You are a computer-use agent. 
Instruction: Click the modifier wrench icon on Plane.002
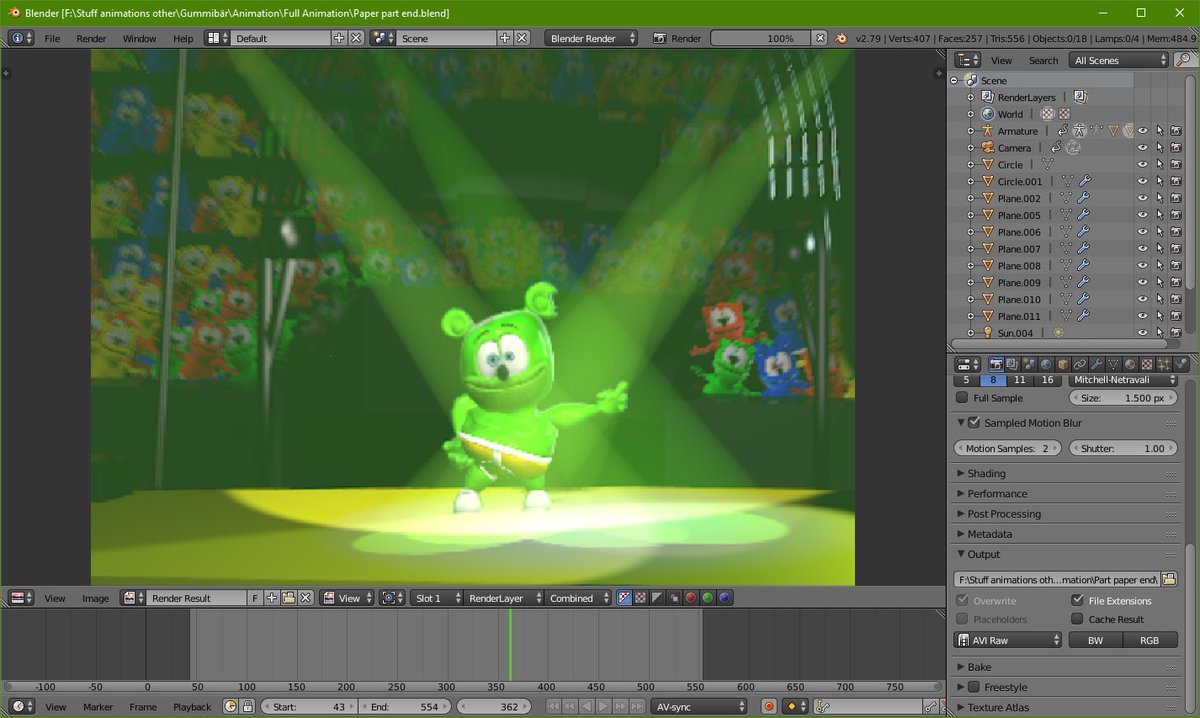point(1084,198)
